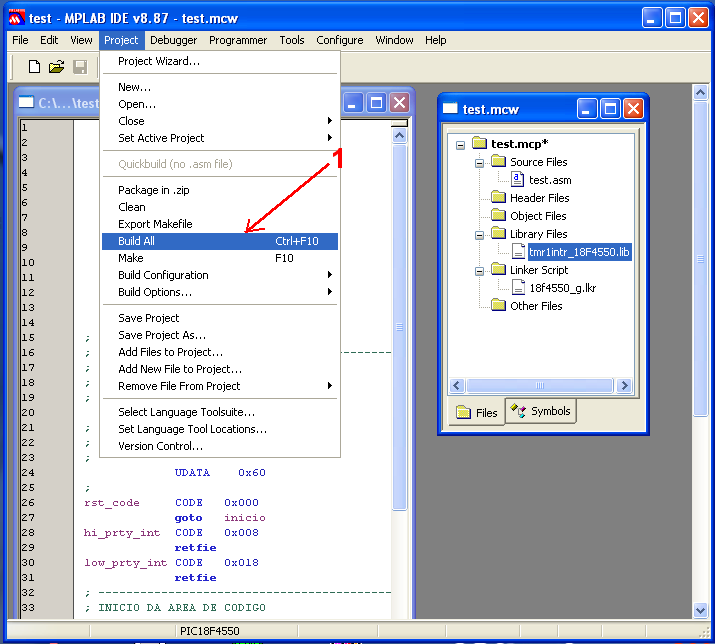Open the Programmer menu
The height and width of the screenshot is (644, 715).
(238, 40)
